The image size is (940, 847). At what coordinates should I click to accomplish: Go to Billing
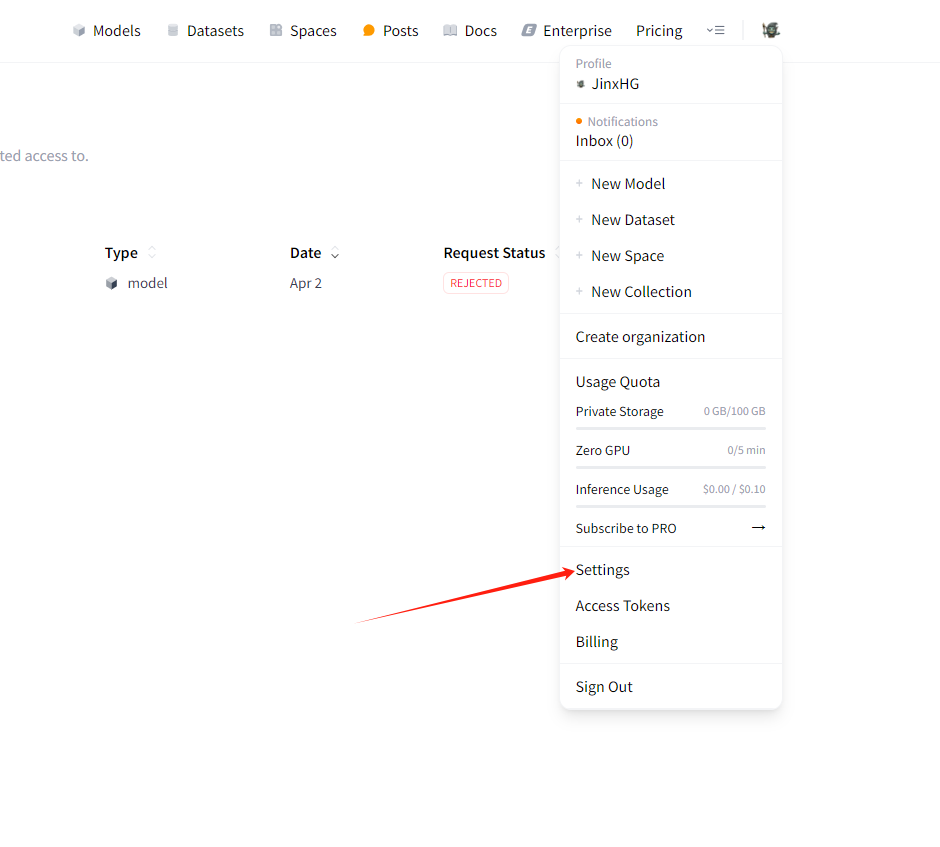pyautogui.click(x=596, y=642)
